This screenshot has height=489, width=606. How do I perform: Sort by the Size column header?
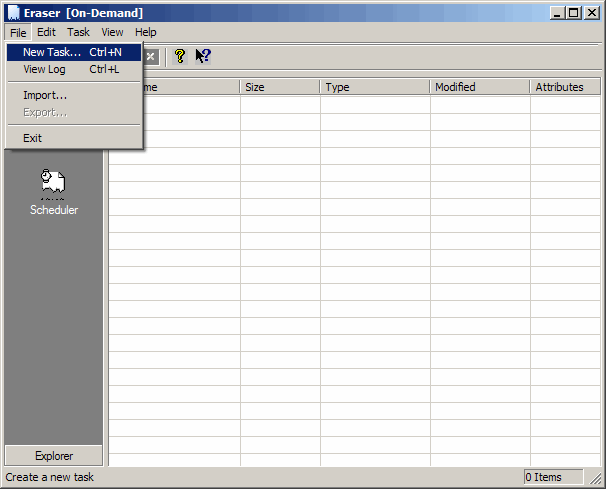tap(280, 87)
